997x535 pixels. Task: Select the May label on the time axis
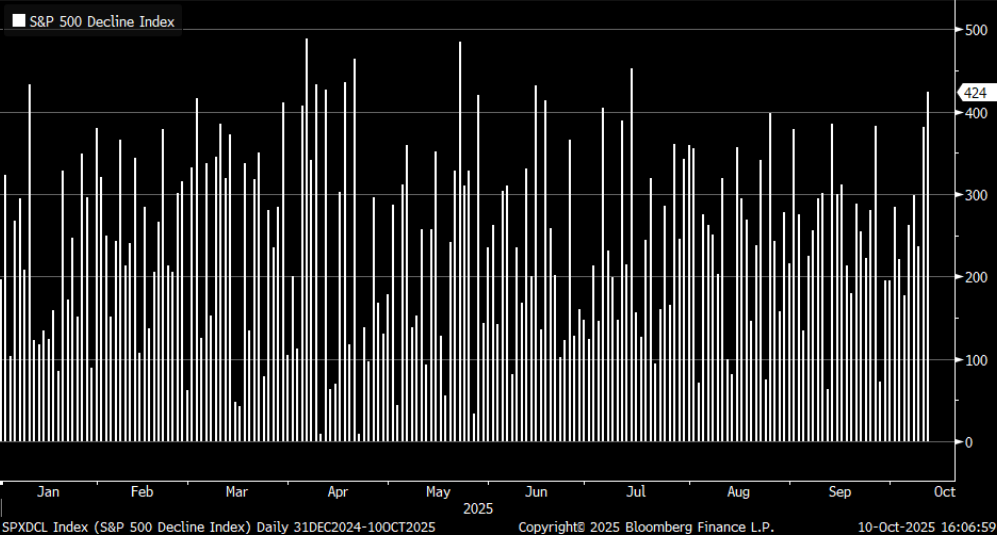tap(438, 492)
